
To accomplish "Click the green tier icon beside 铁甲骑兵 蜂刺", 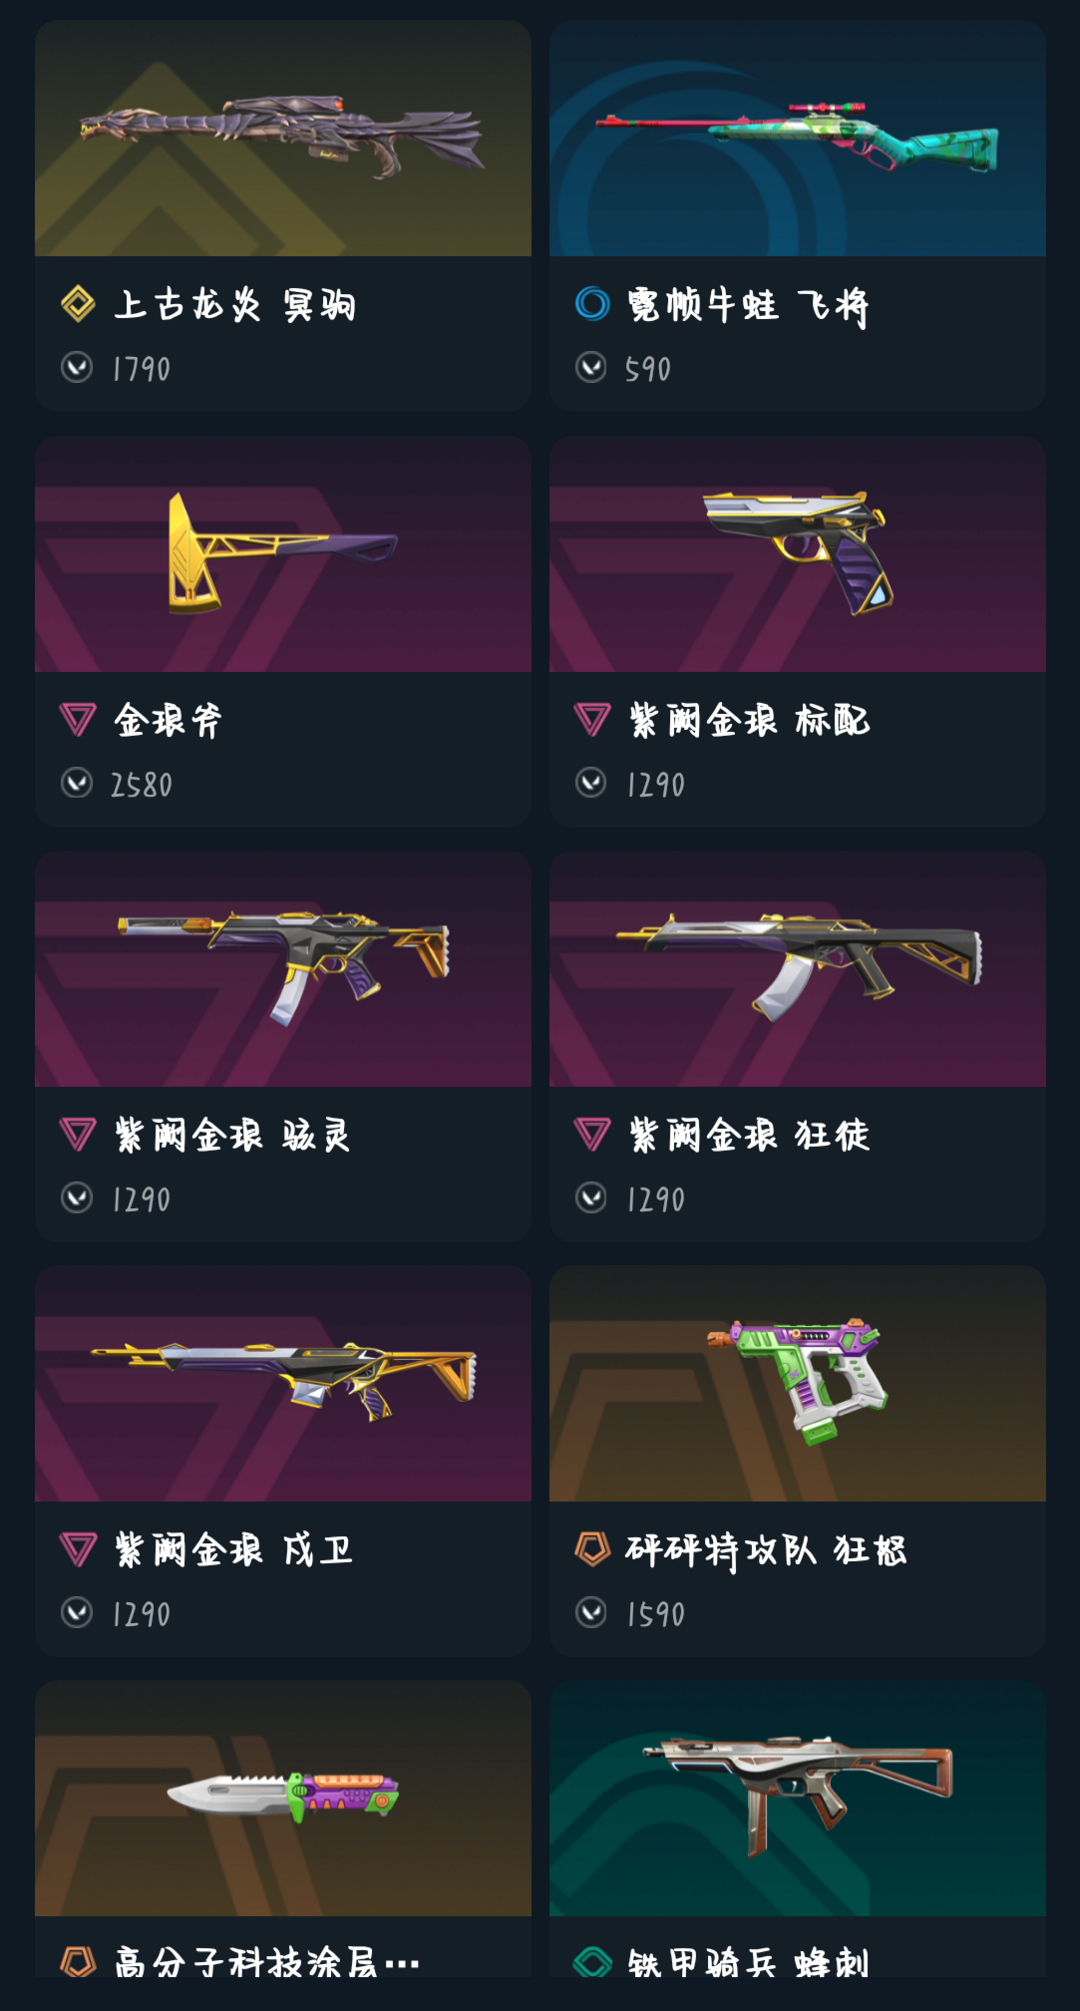I will pyautogui.click(x=592, y=1962).
